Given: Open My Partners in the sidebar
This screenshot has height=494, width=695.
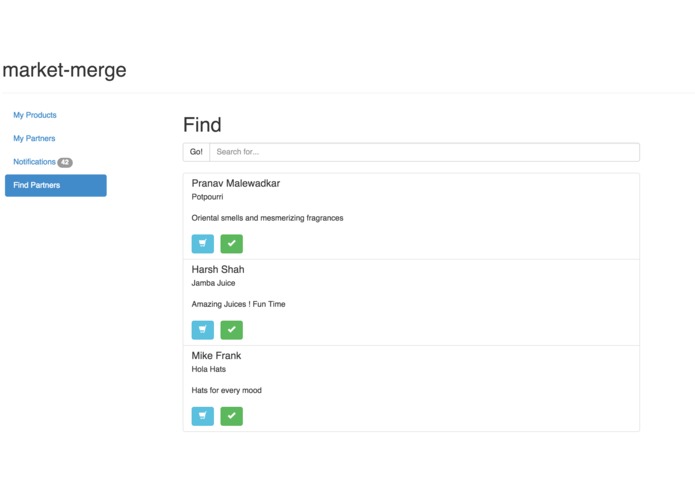Looking at the screenshot, I should [34, 139].
